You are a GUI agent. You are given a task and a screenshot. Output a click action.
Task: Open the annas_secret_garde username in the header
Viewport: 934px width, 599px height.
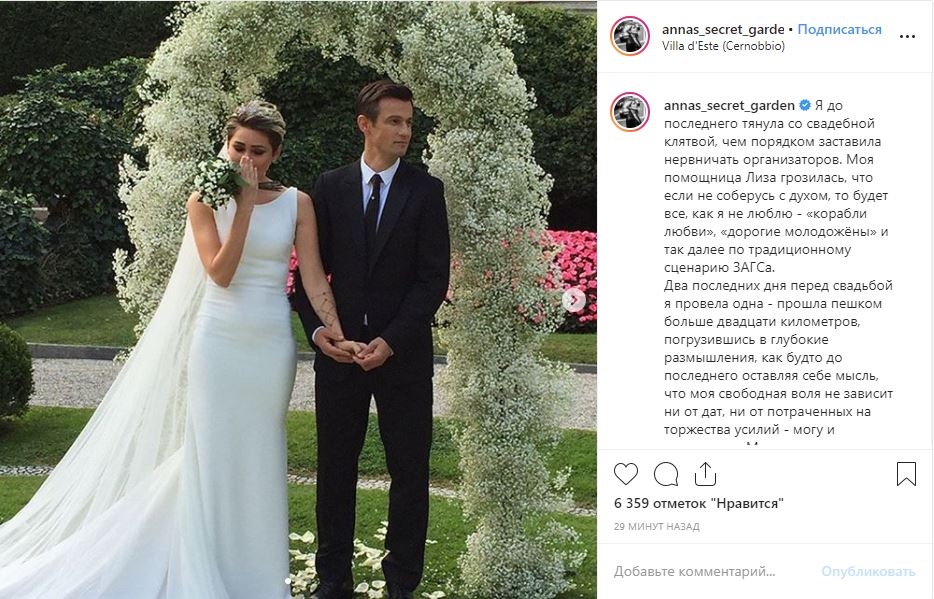(723, 29)
